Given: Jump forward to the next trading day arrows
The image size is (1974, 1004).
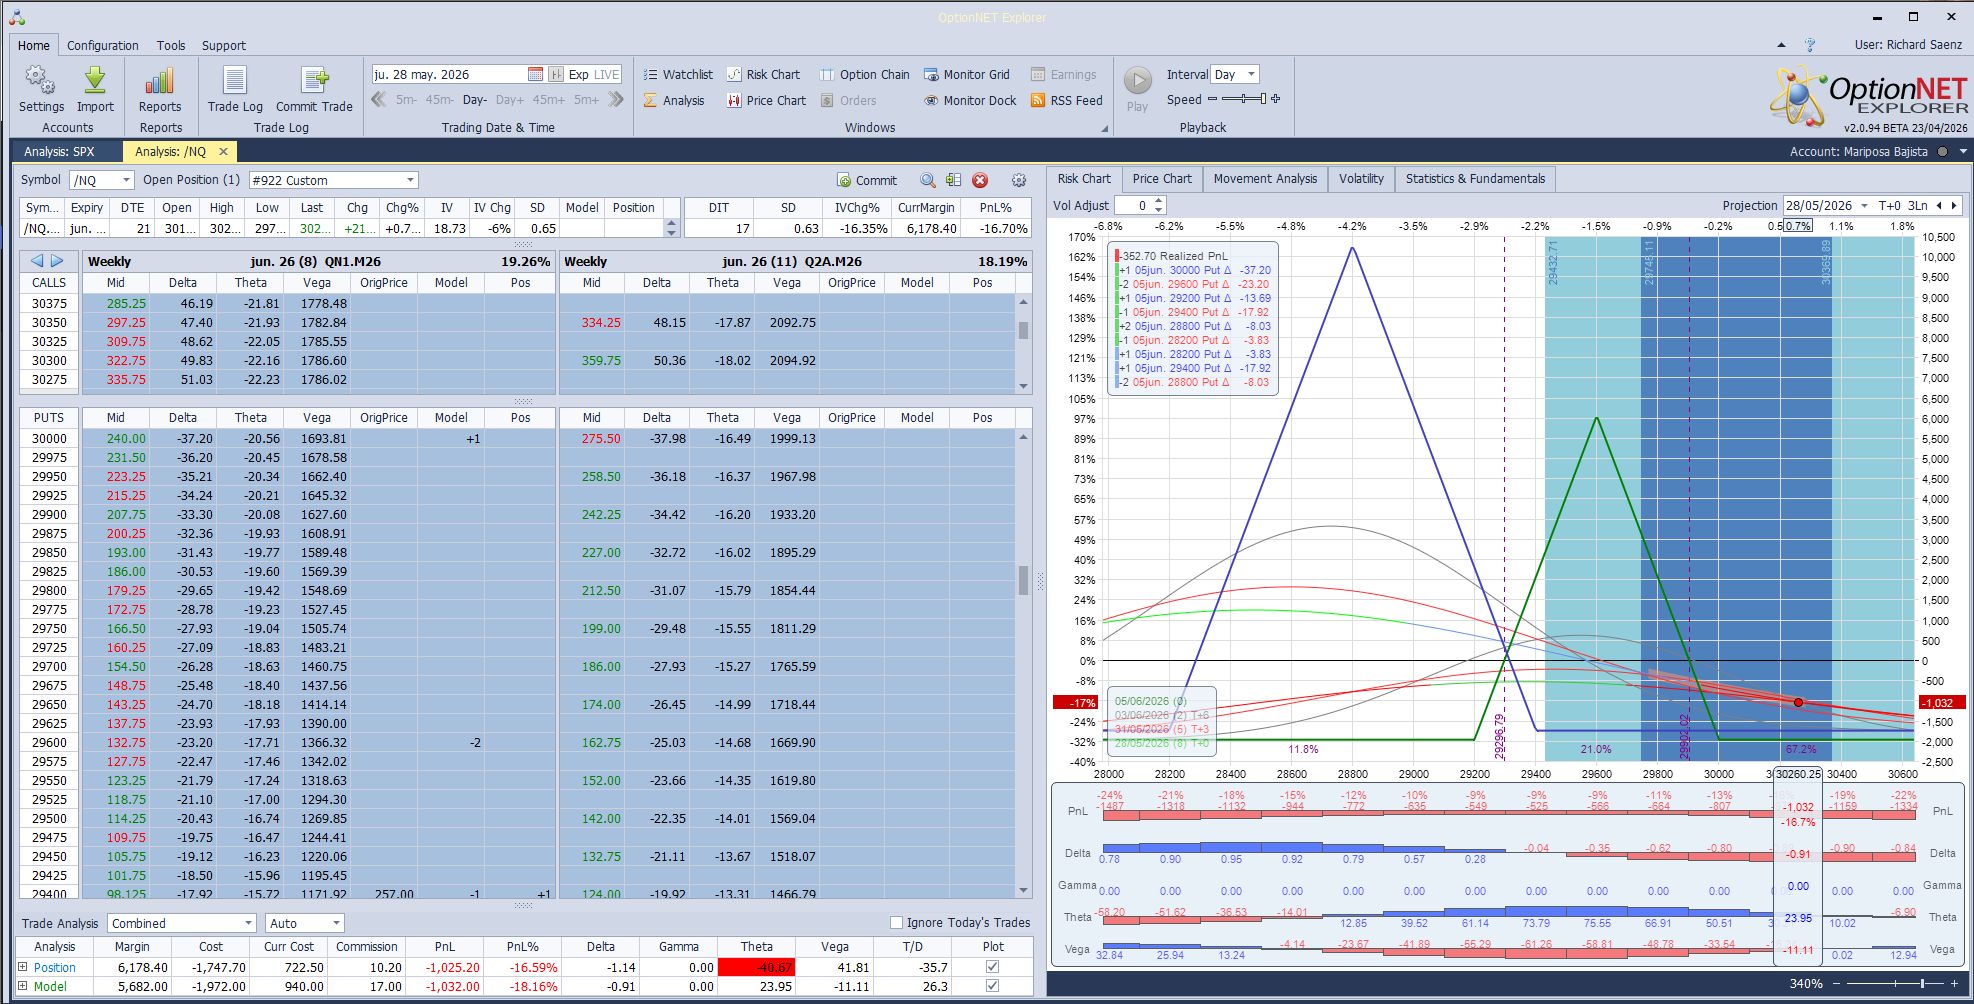Looking at the screenshot, I should (x=616, y=99).
